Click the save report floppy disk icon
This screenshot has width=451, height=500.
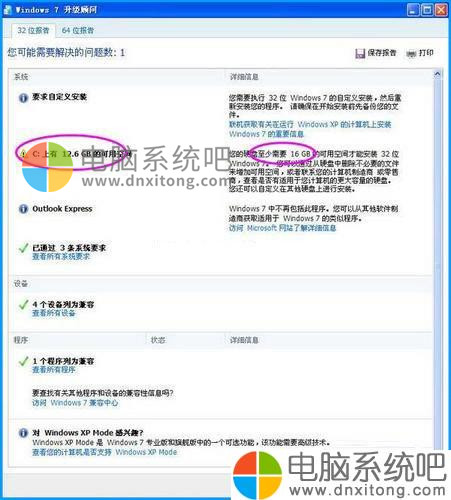click(x=360, y=54)
